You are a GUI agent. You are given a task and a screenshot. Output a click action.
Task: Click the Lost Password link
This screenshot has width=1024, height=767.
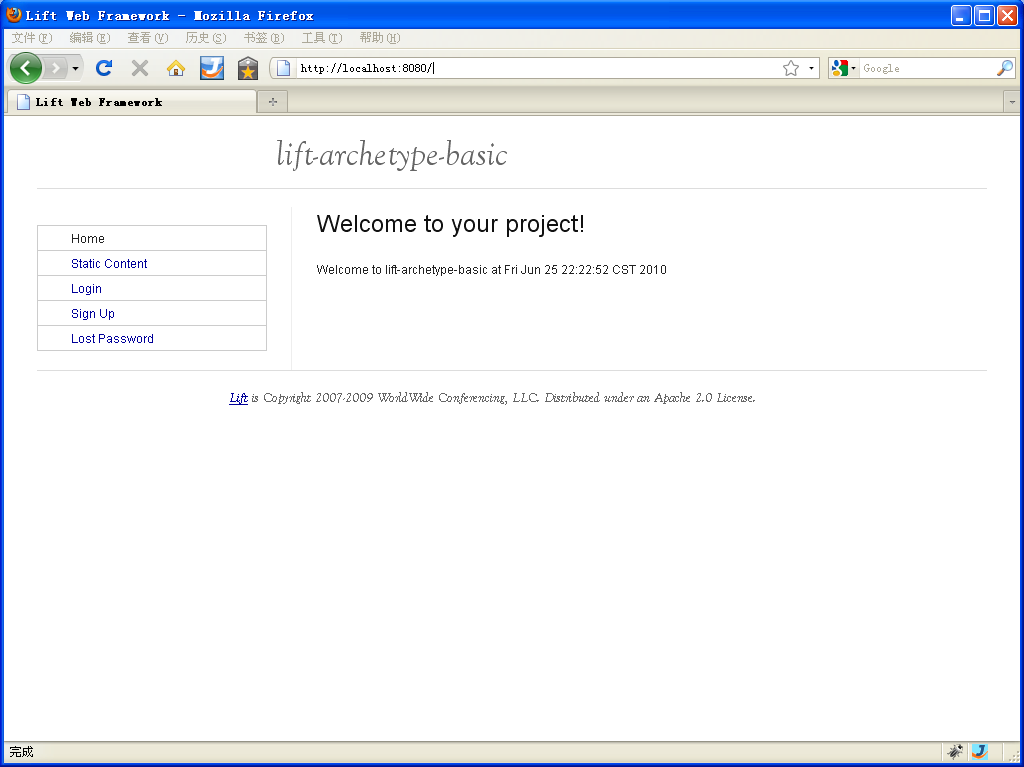112,338
